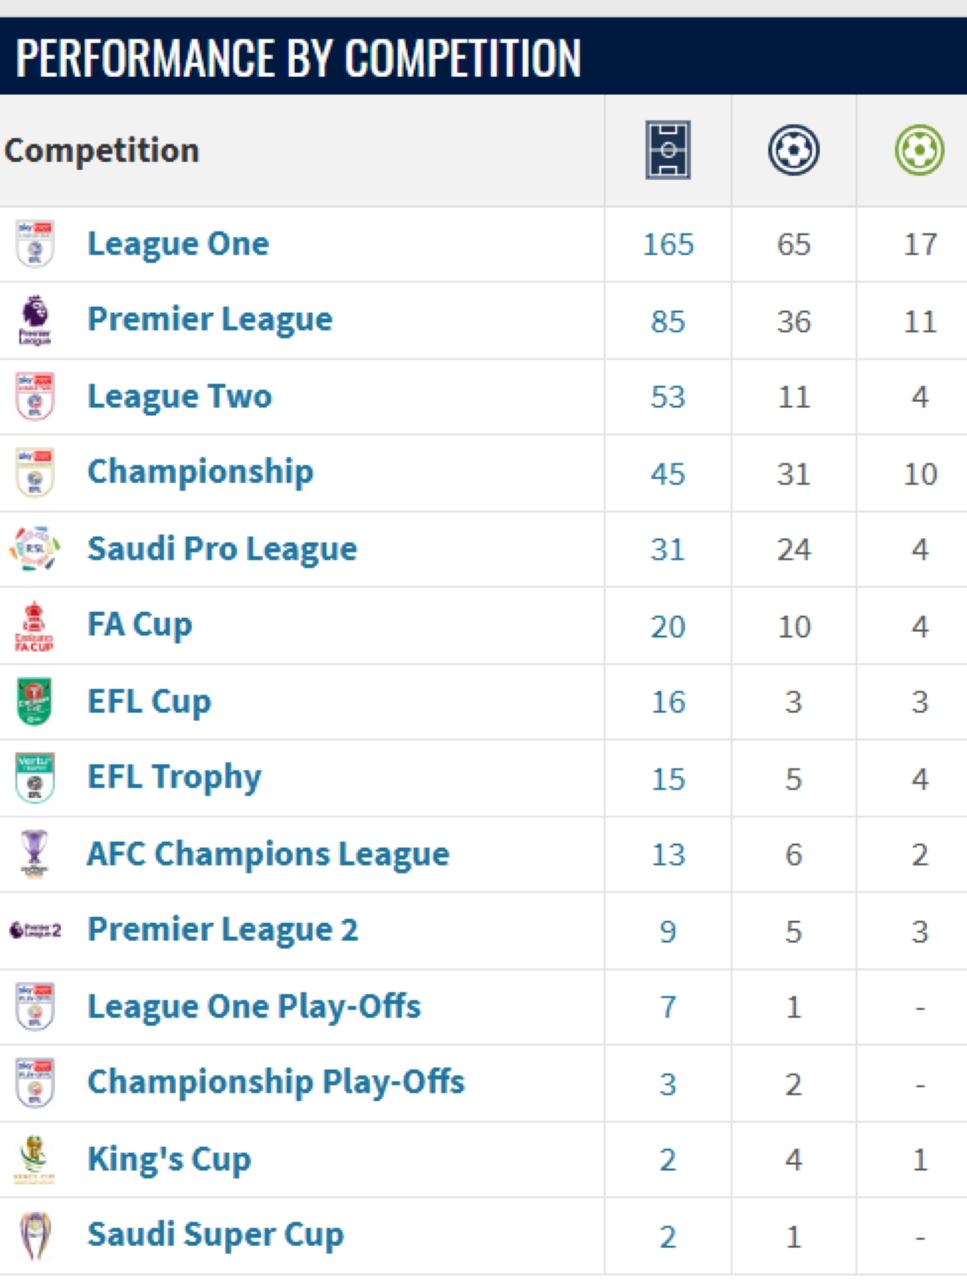Click the Performance by Competition heading

(x=298, y=58)
